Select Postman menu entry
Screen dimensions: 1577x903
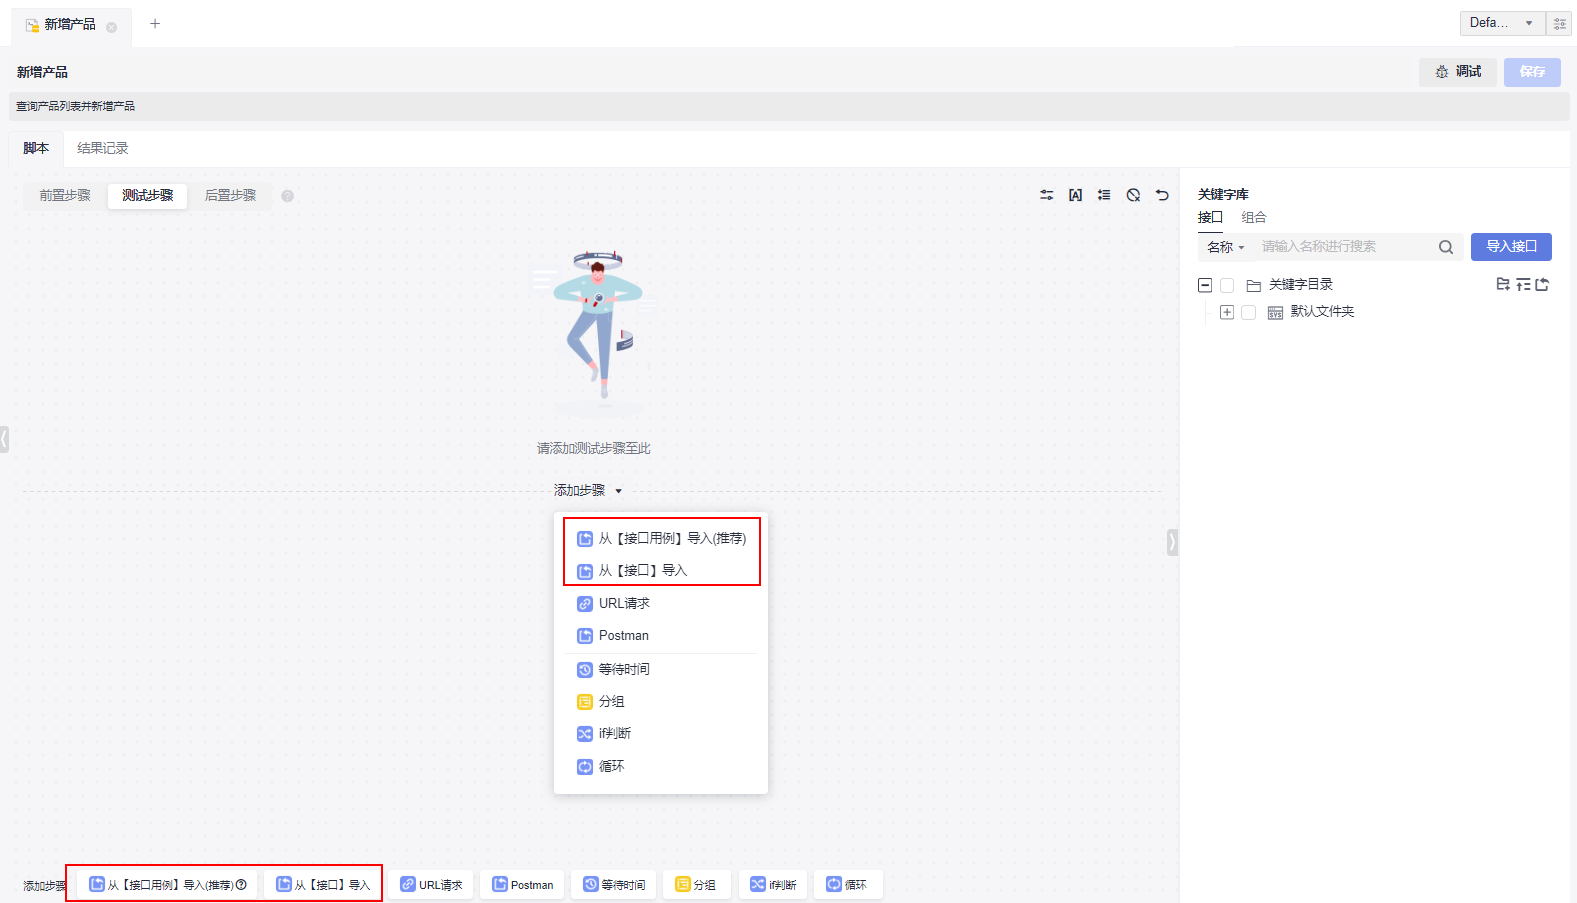point(661,636)
